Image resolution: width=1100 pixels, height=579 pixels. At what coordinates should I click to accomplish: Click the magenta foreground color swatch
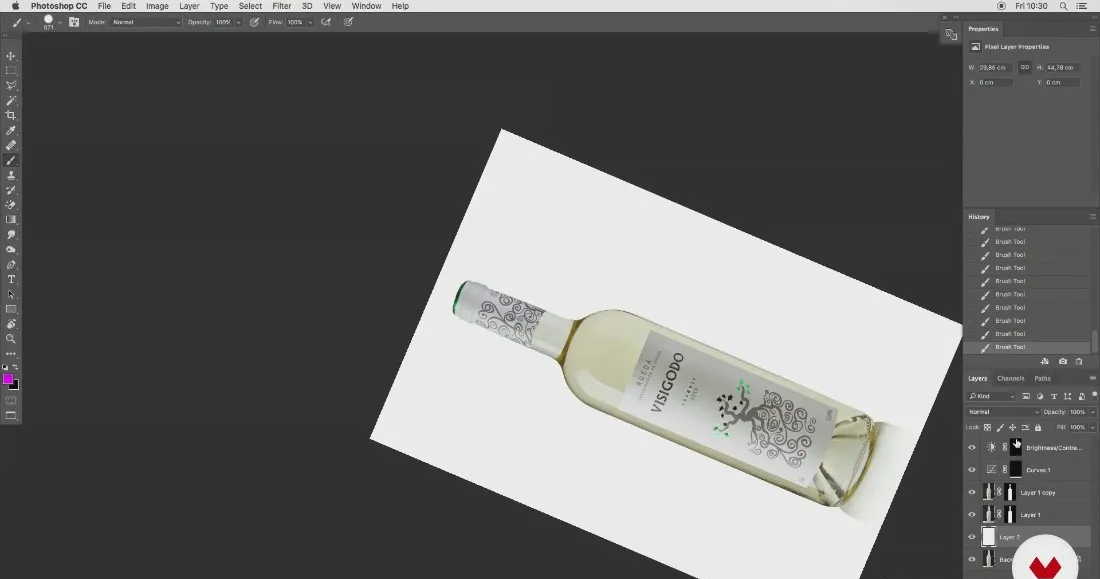8,379
